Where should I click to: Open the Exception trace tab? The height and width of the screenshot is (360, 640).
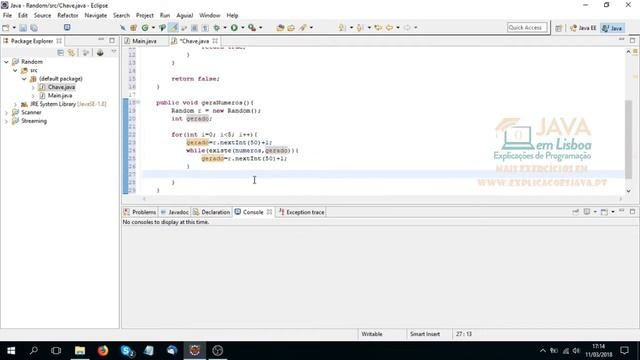pos(302,212)
